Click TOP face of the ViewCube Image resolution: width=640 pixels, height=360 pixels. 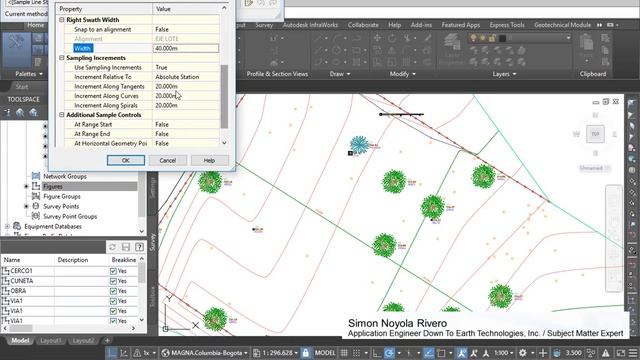point(595,134)
